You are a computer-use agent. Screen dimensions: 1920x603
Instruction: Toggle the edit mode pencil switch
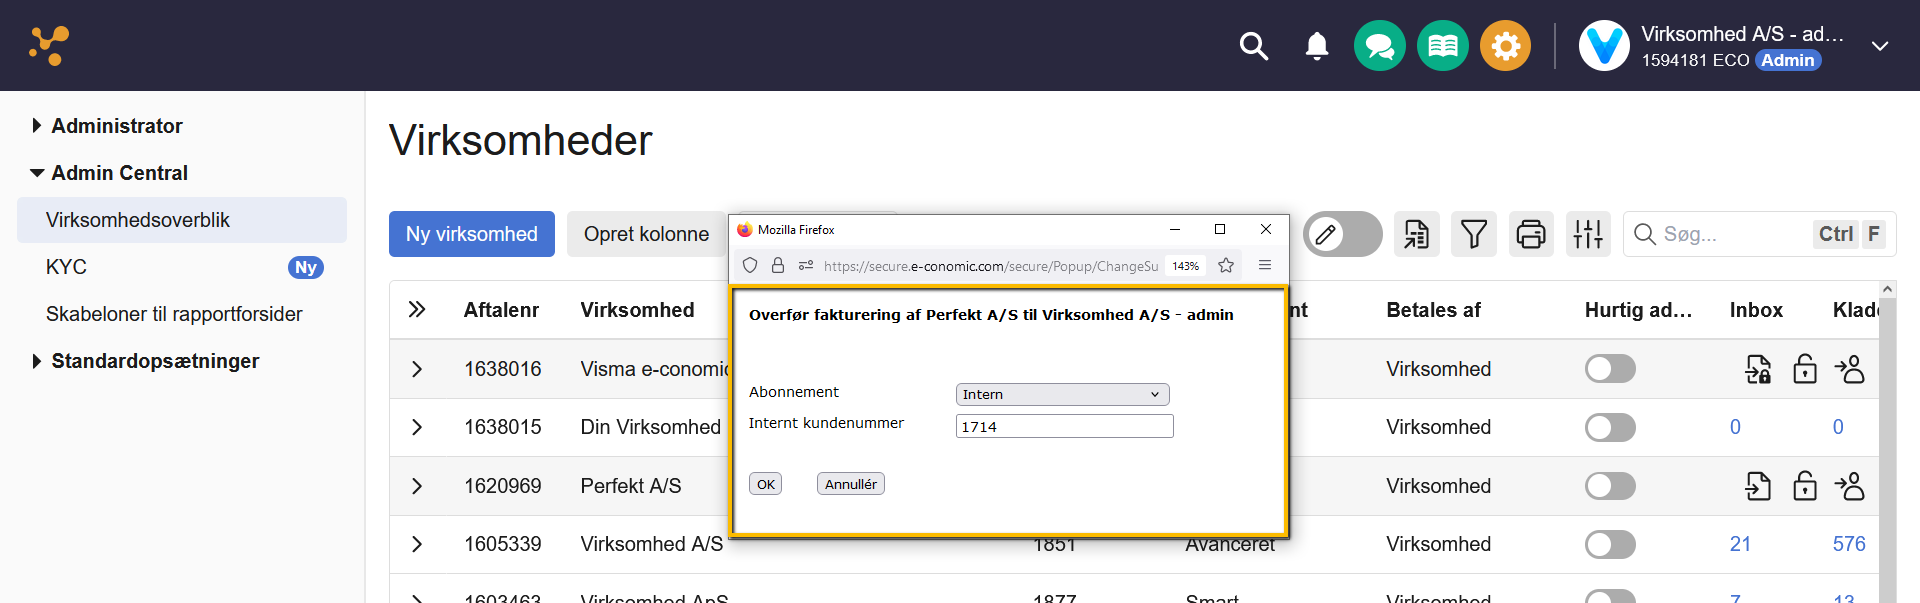click(x=1342, y=234)
